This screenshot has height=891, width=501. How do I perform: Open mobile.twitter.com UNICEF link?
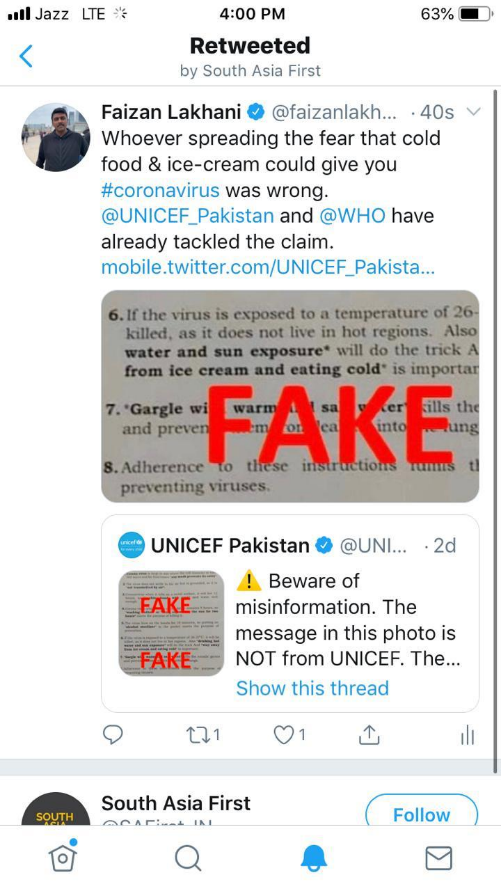(268, 268)
